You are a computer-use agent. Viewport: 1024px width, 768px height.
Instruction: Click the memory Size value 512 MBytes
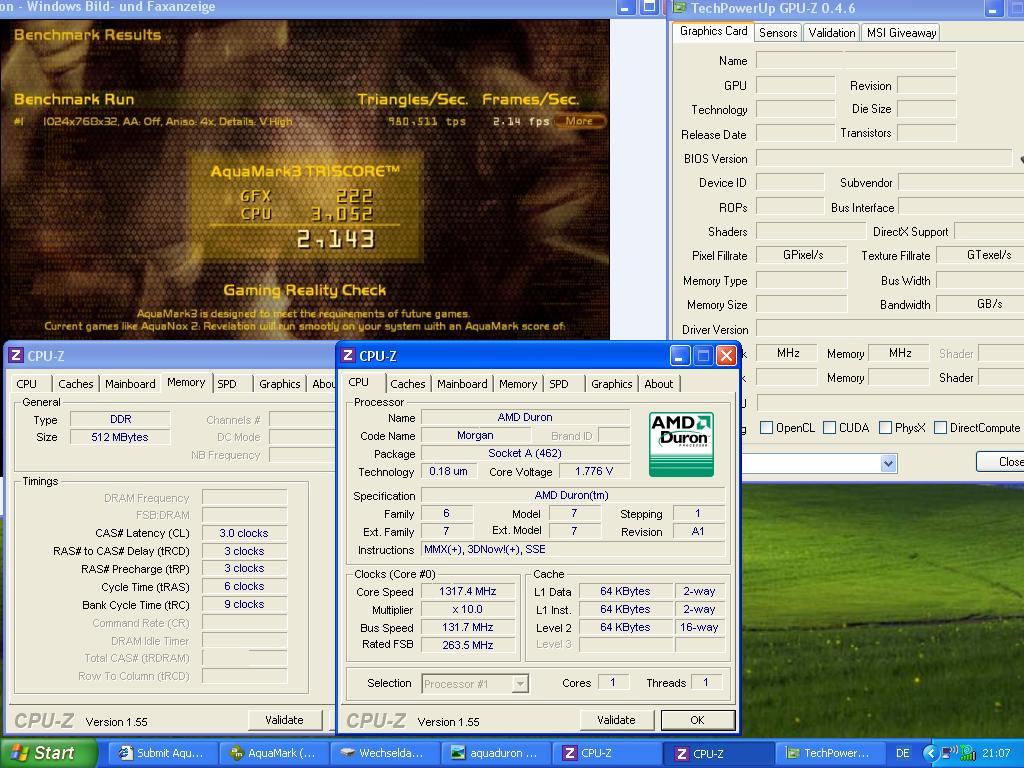coord(120,438)
